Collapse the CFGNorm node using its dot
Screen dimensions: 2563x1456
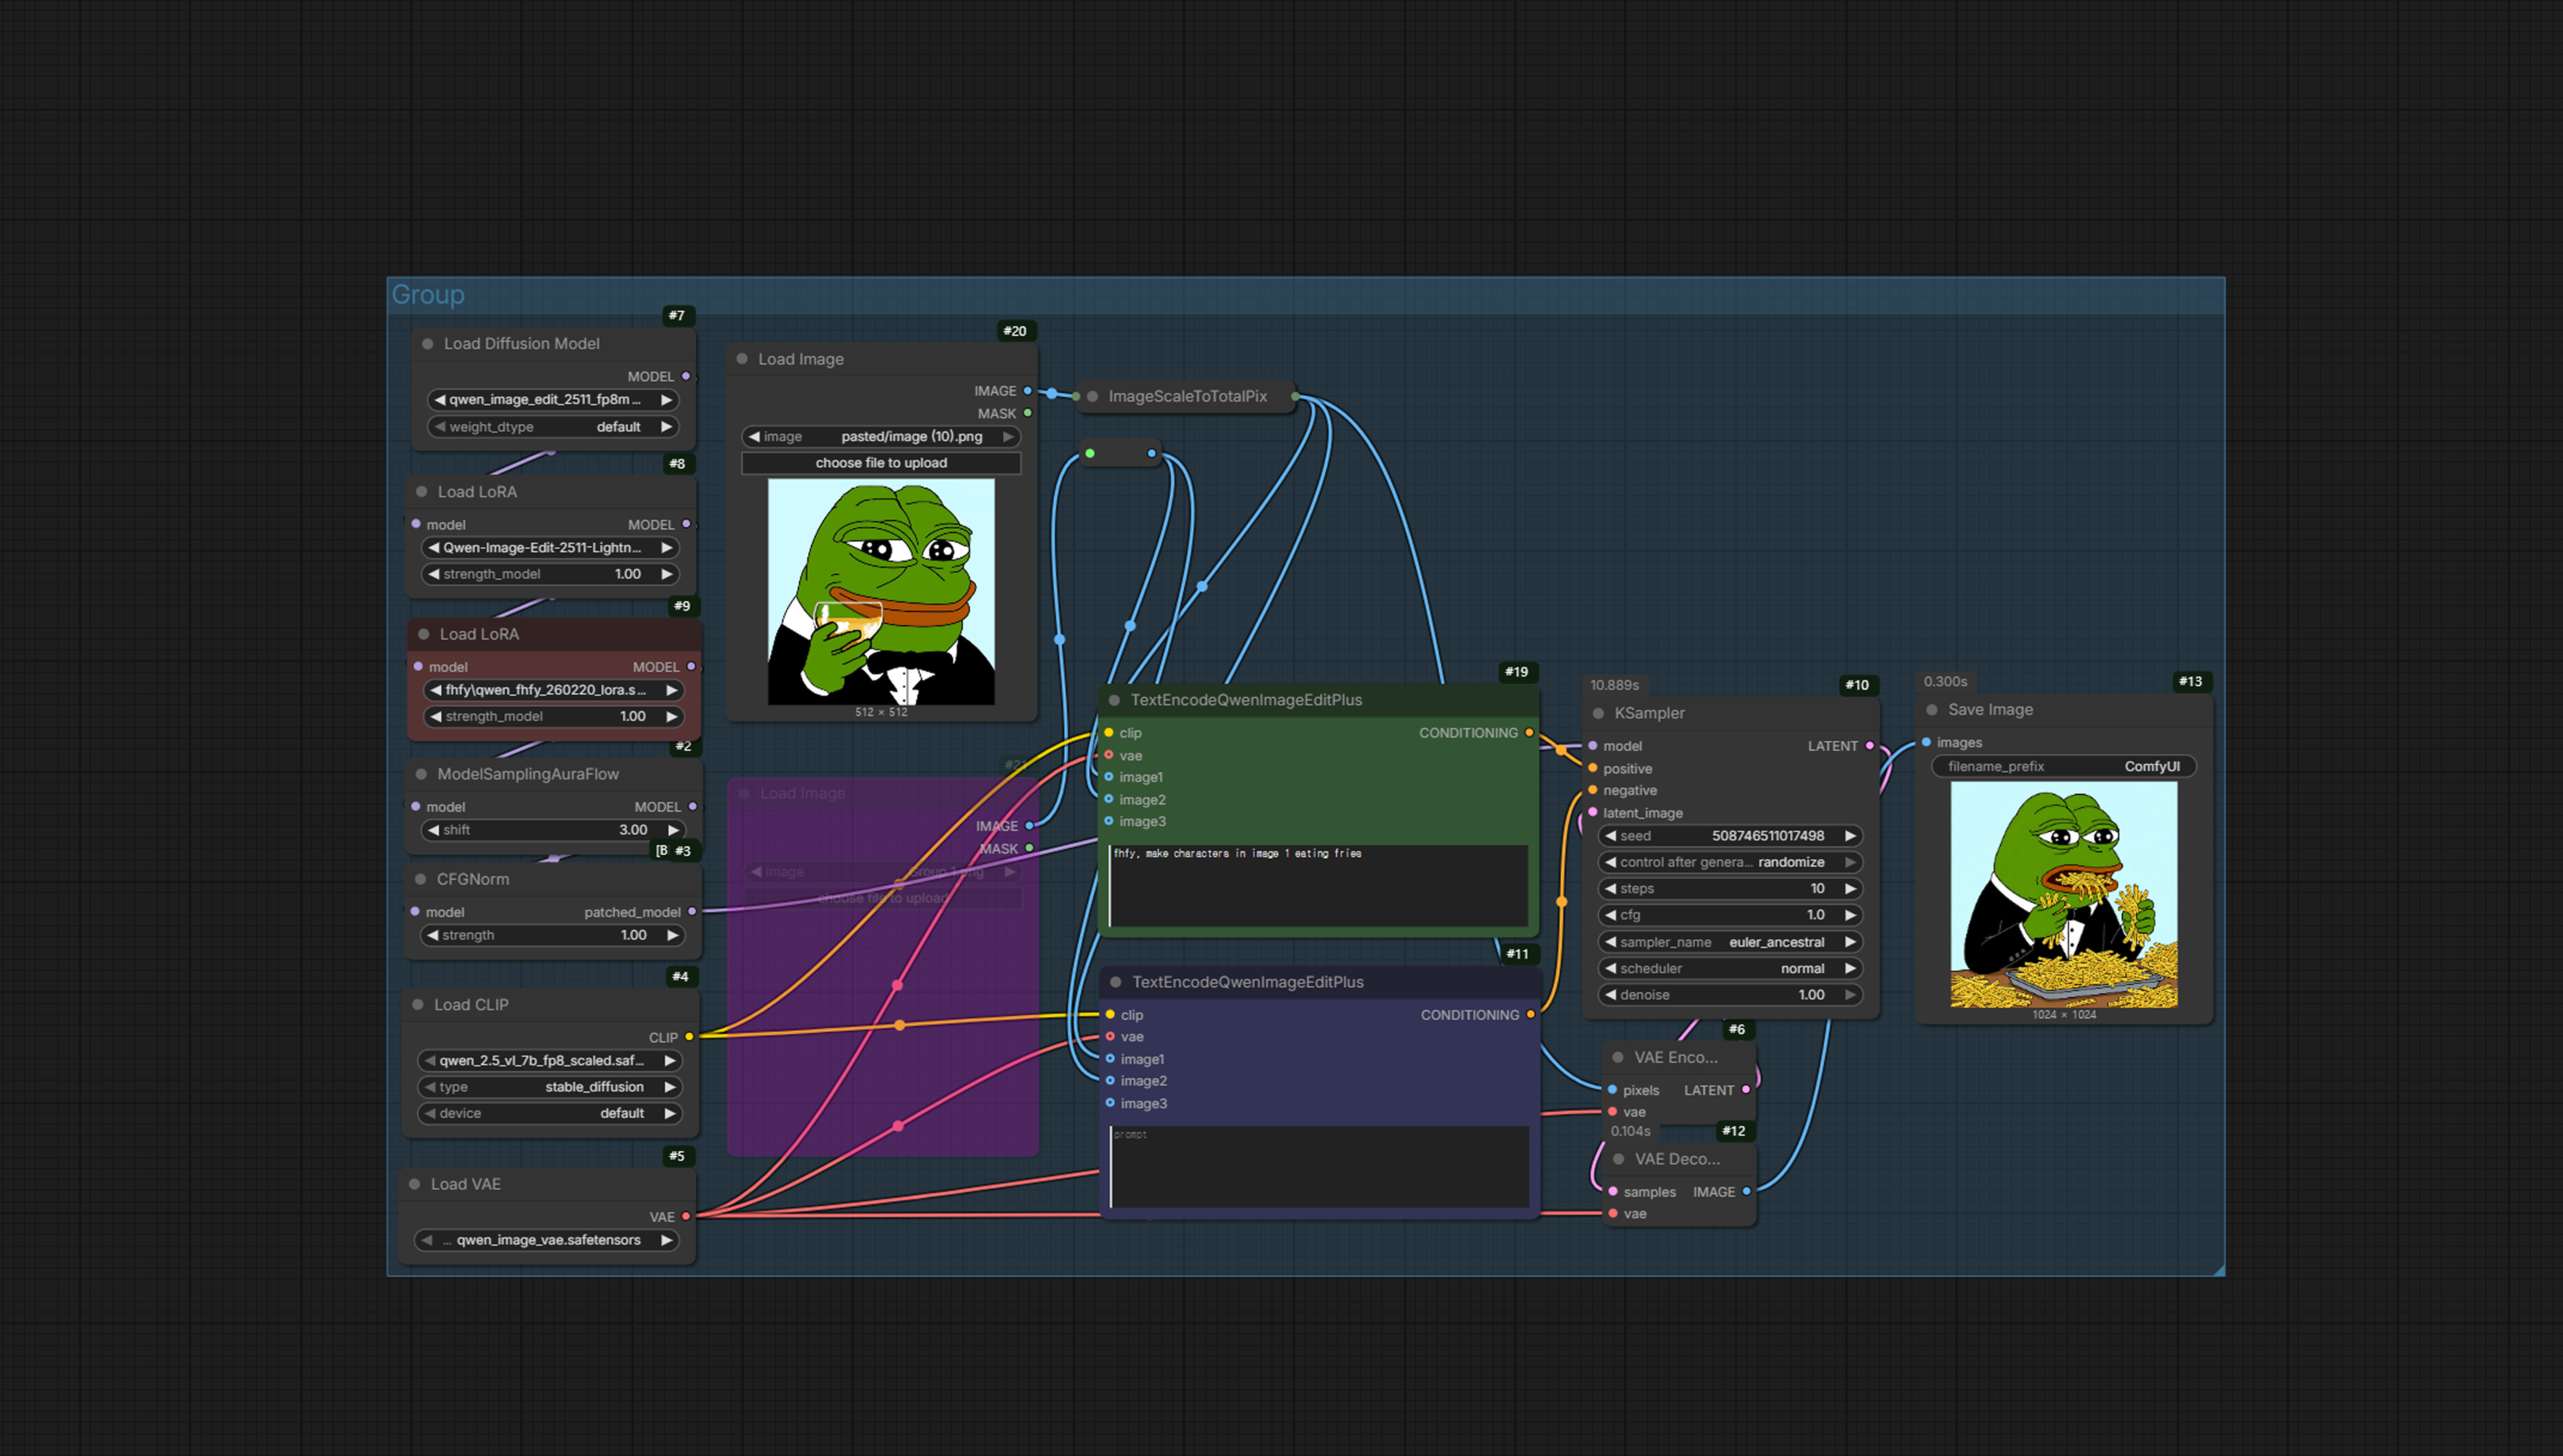(x=421, y=879)
